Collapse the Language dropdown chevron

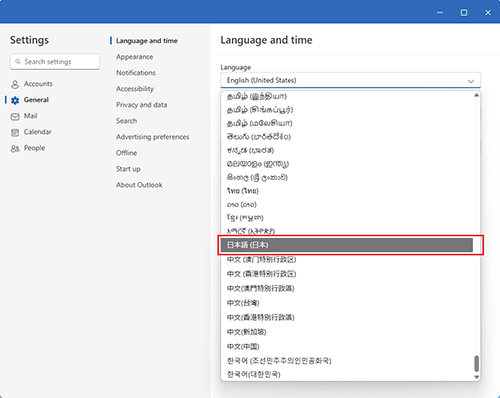pos(471,81)
